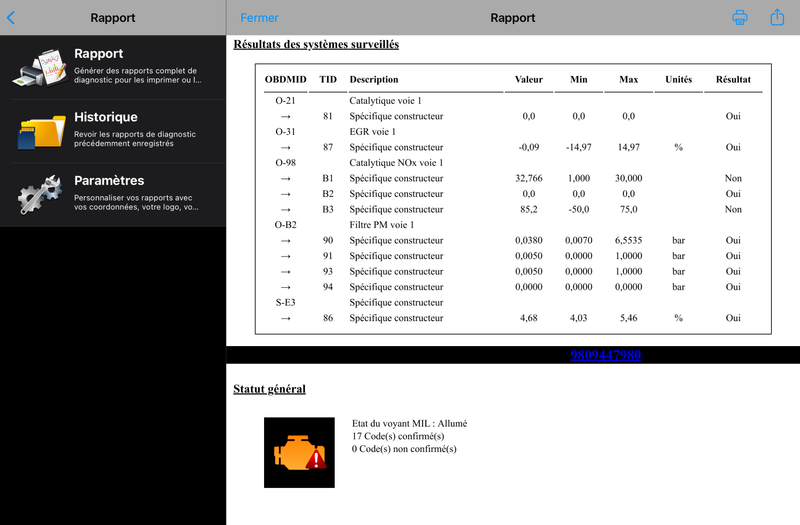Click the Statut général heading
The image size is (800, 525).
(269, 389)
